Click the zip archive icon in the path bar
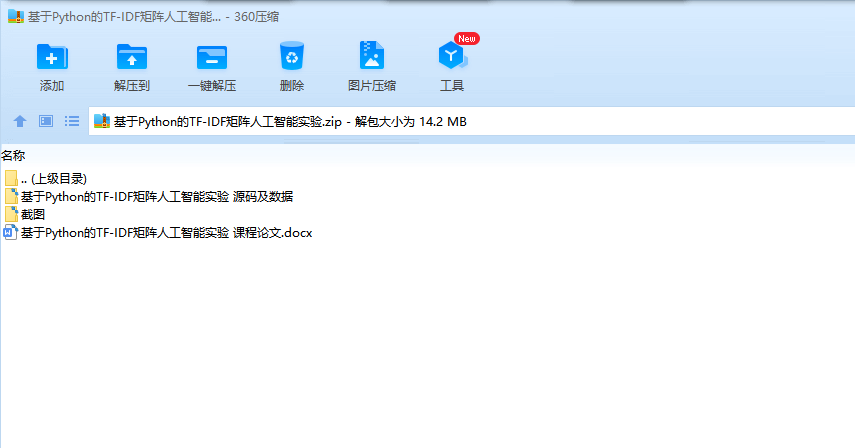 [x=102, y=121]
